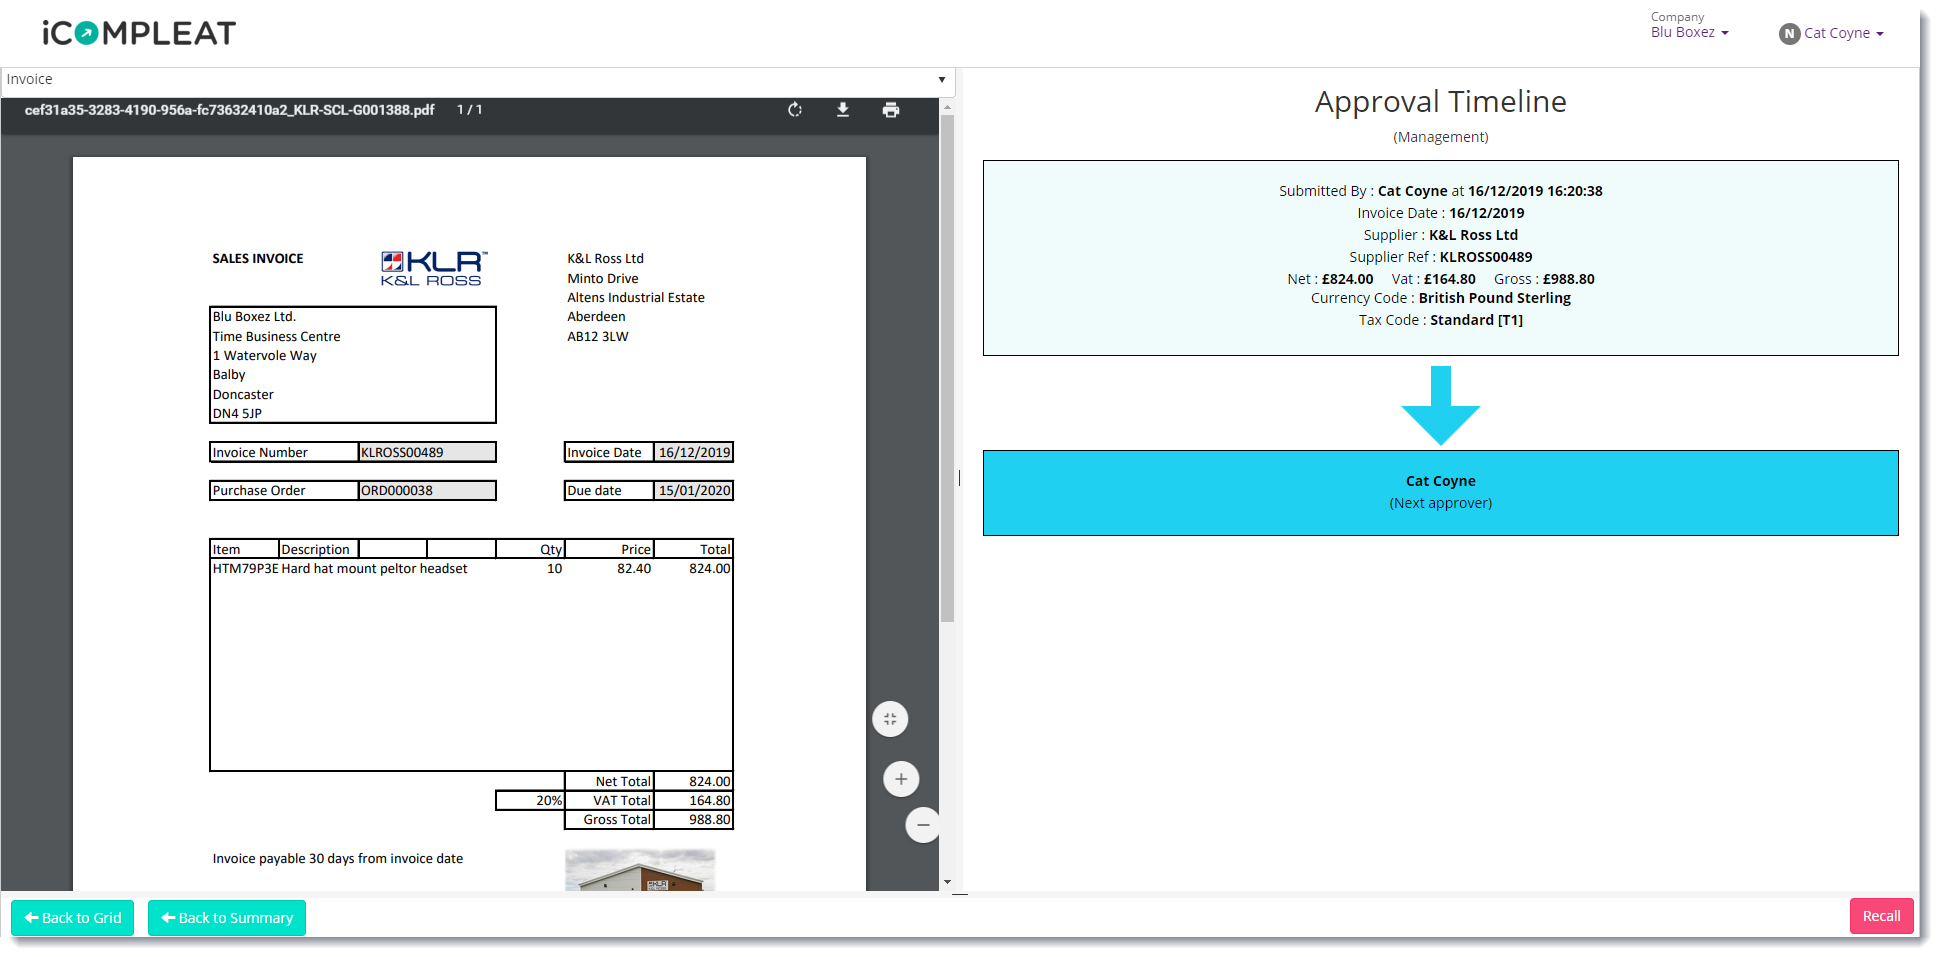Open the Invoice document type dropdown
Image resolution: width=1940 pixels, height=957 pixels.
[478, 80]
